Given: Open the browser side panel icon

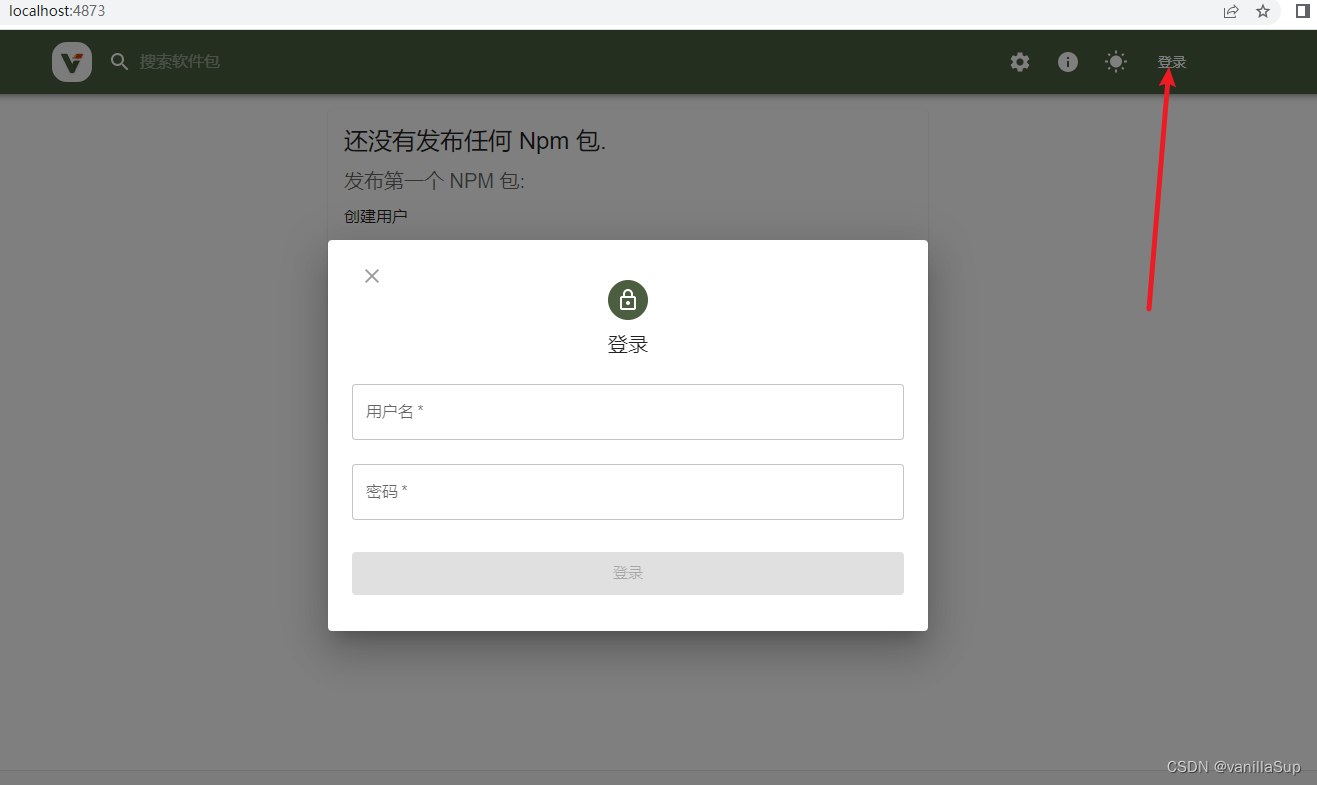Looking at the screenshot, I should coord(1303,11).
